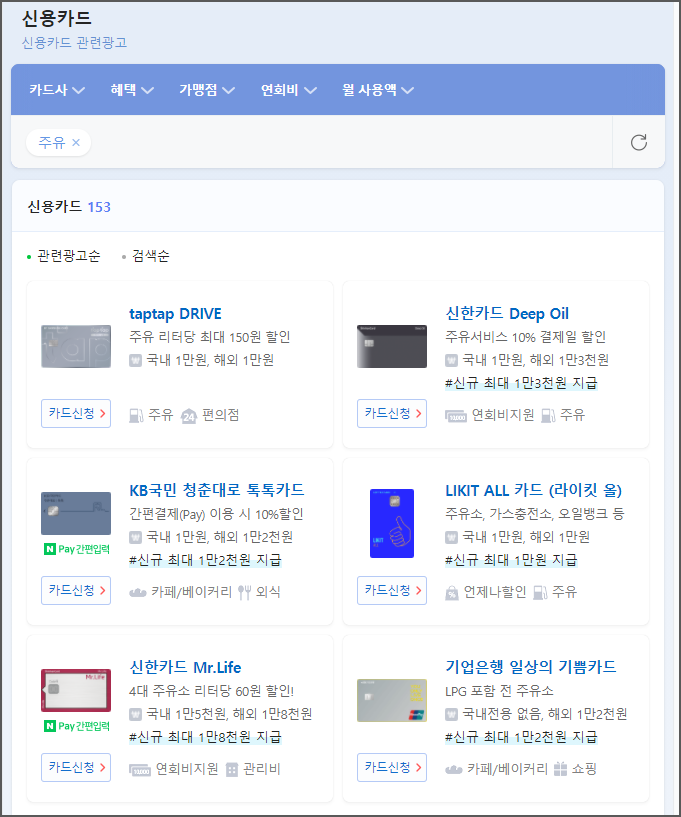
Task: Apply for KB국민 청춘대로 톡톡카드
Action: [x=76, y=590]
